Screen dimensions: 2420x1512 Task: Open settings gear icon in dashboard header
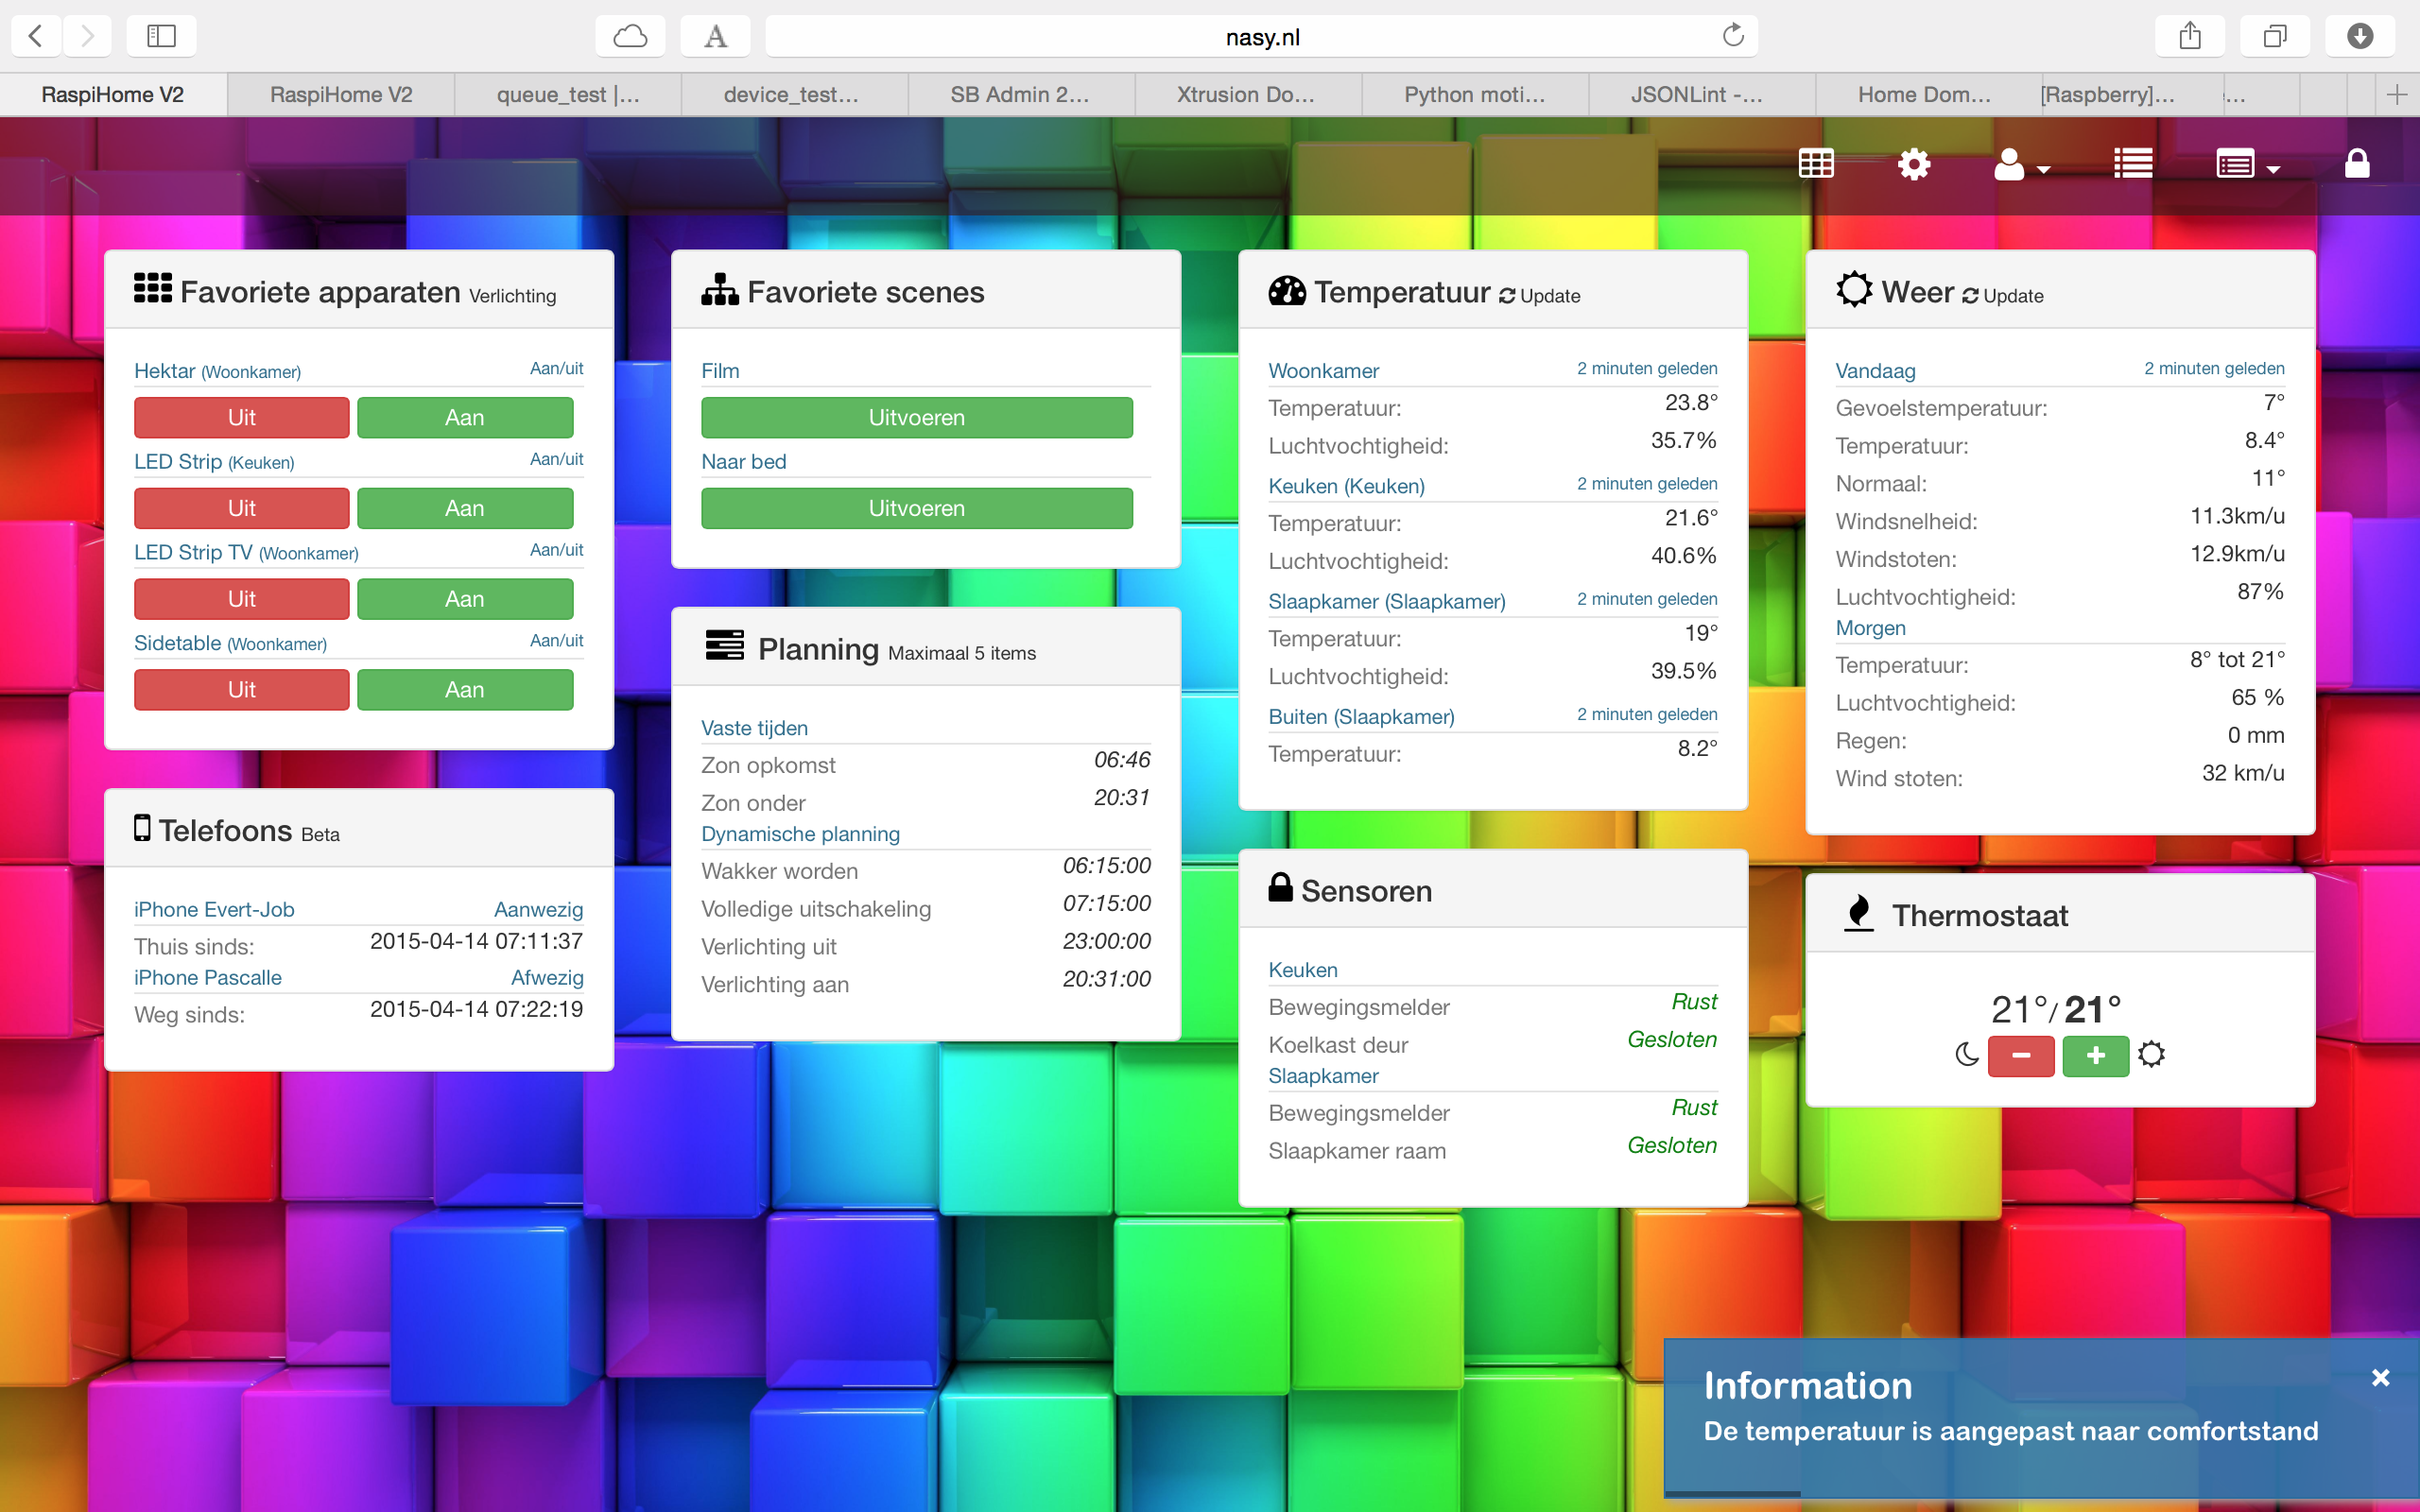coord(1913,163)
